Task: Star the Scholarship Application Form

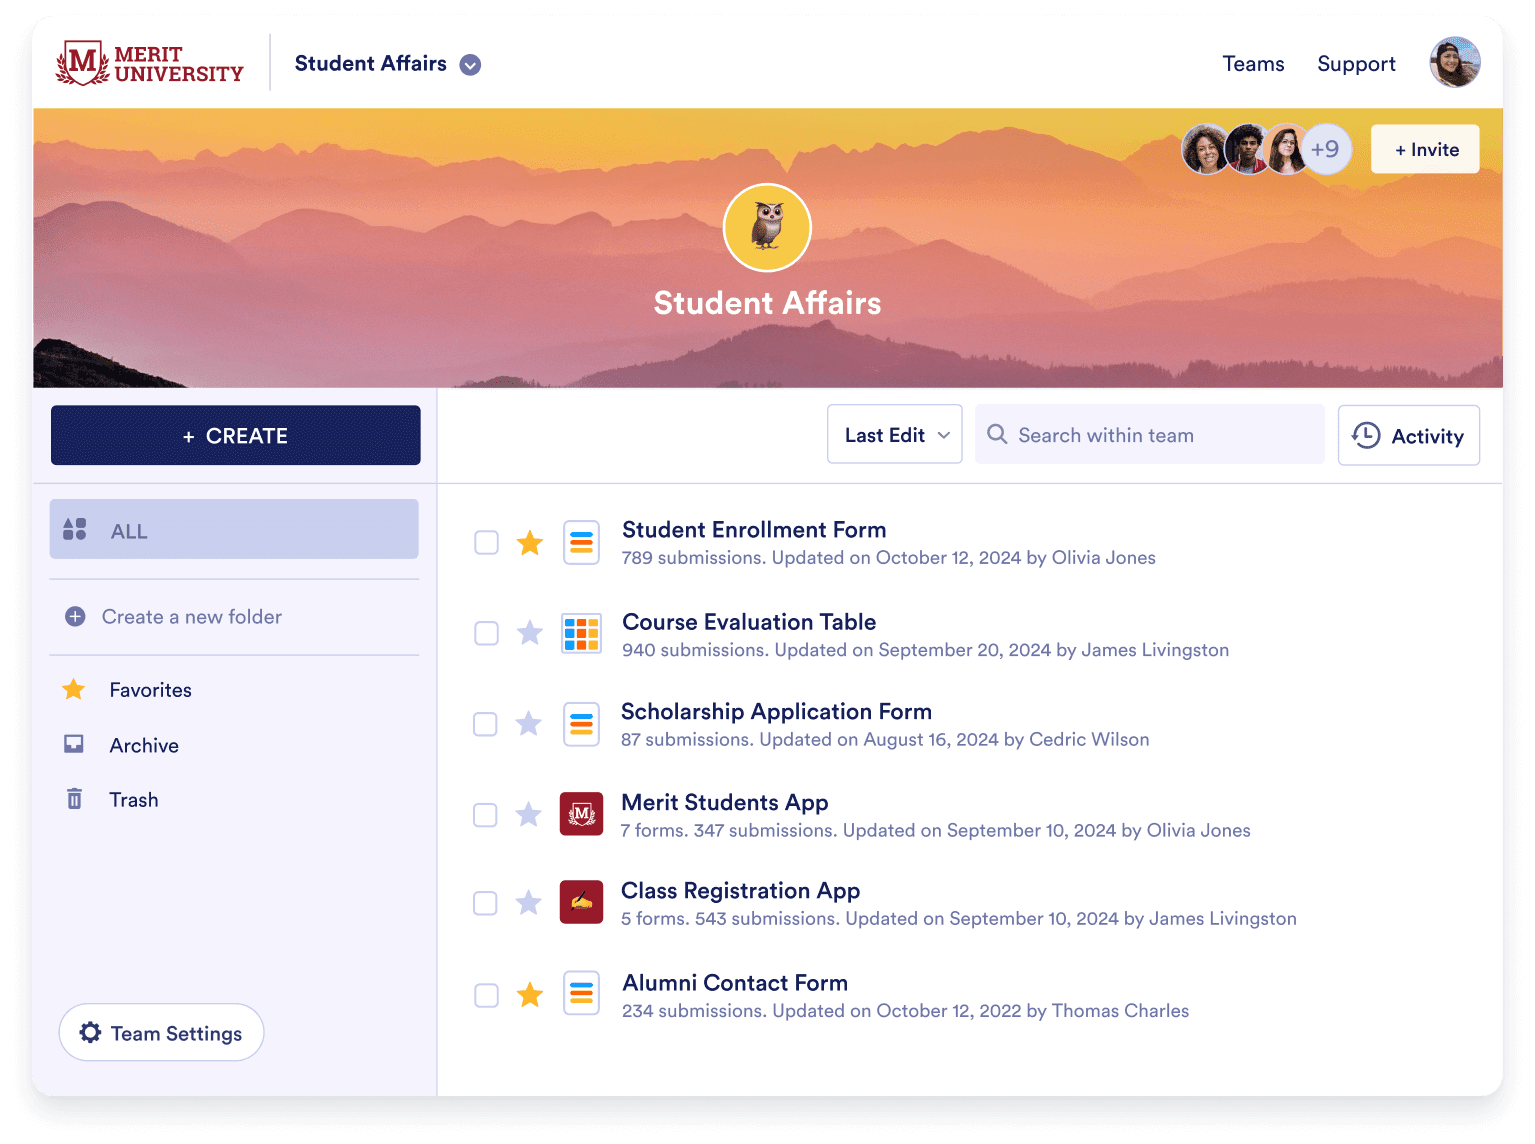Action: (529, 724)
